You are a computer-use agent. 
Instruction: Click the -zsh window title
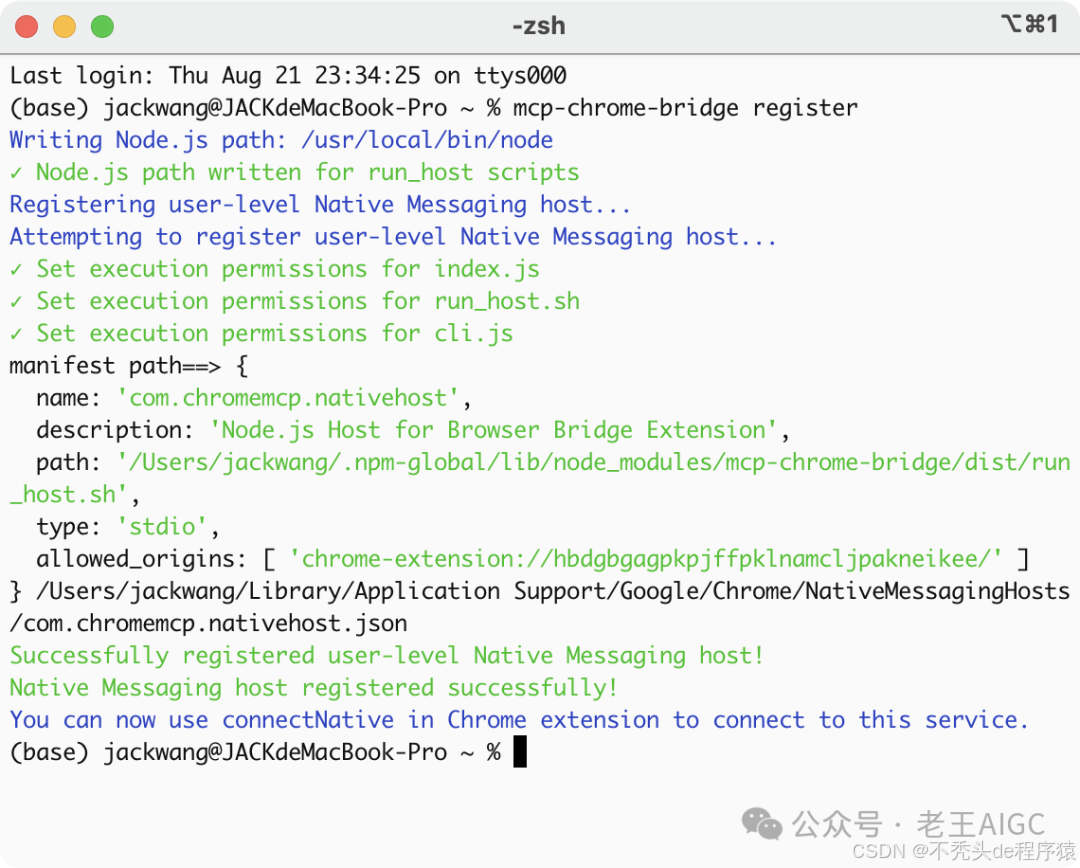click(x=539, y=26)
